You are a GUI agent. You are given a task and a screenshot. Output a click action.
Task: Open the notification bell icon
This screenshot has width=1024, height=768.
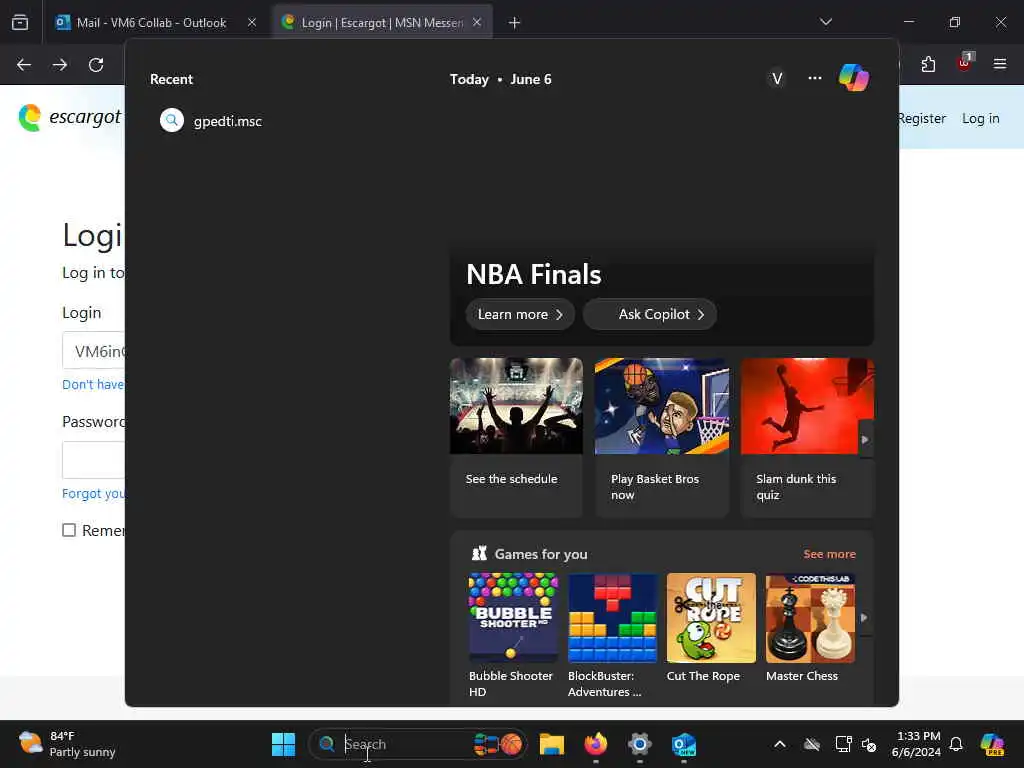[x=956, y=744]
